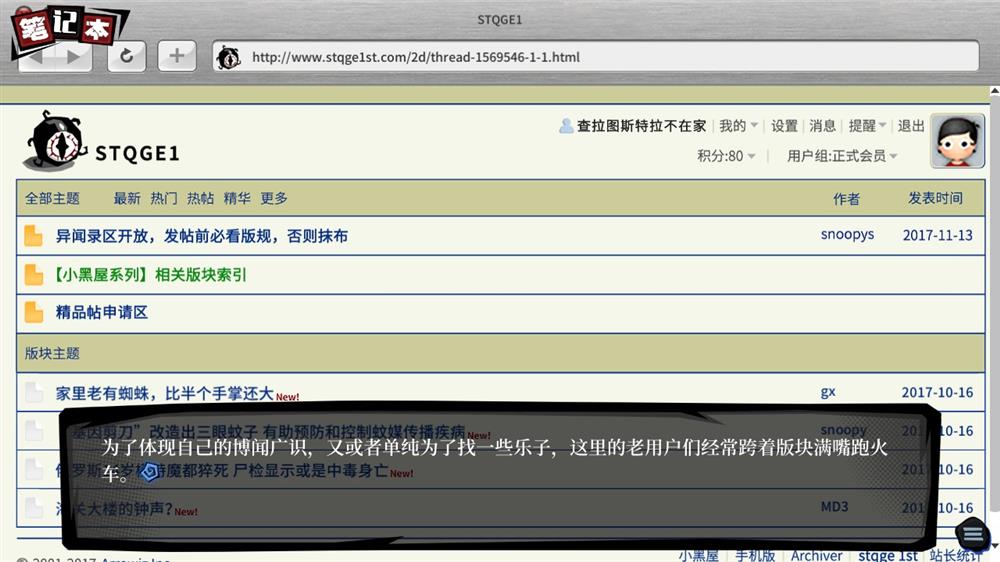Expand the 积分:80 dropdown
This screenshot has width=1000, height=562.
pyautogui.click(x=726, y=156)
